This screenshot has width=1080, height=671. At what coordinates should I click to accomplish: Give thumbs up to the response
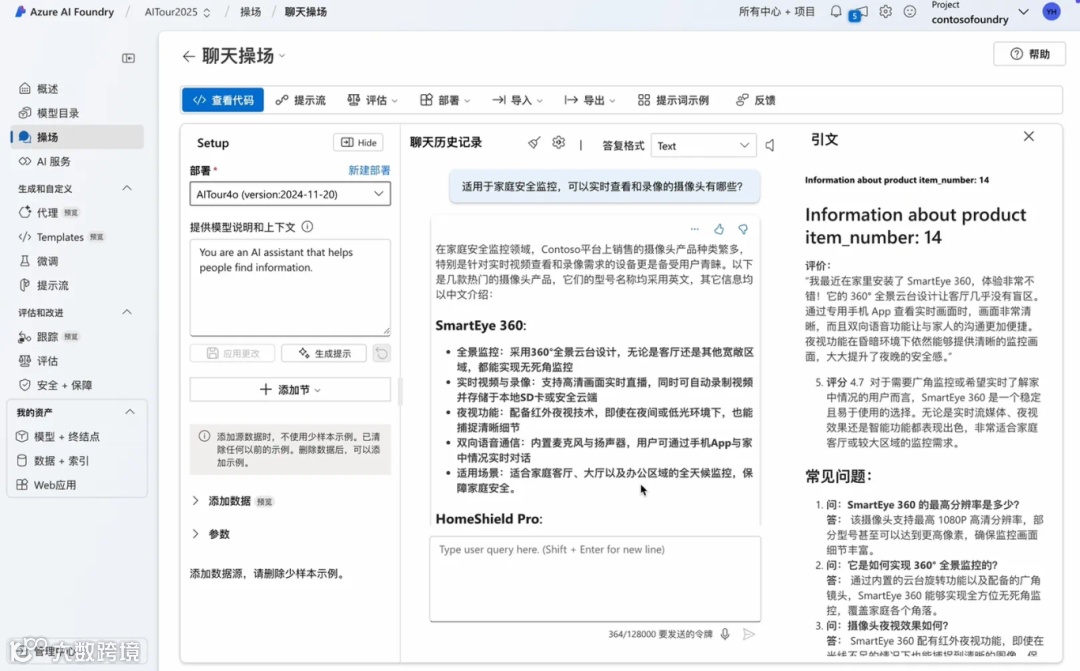719,229
